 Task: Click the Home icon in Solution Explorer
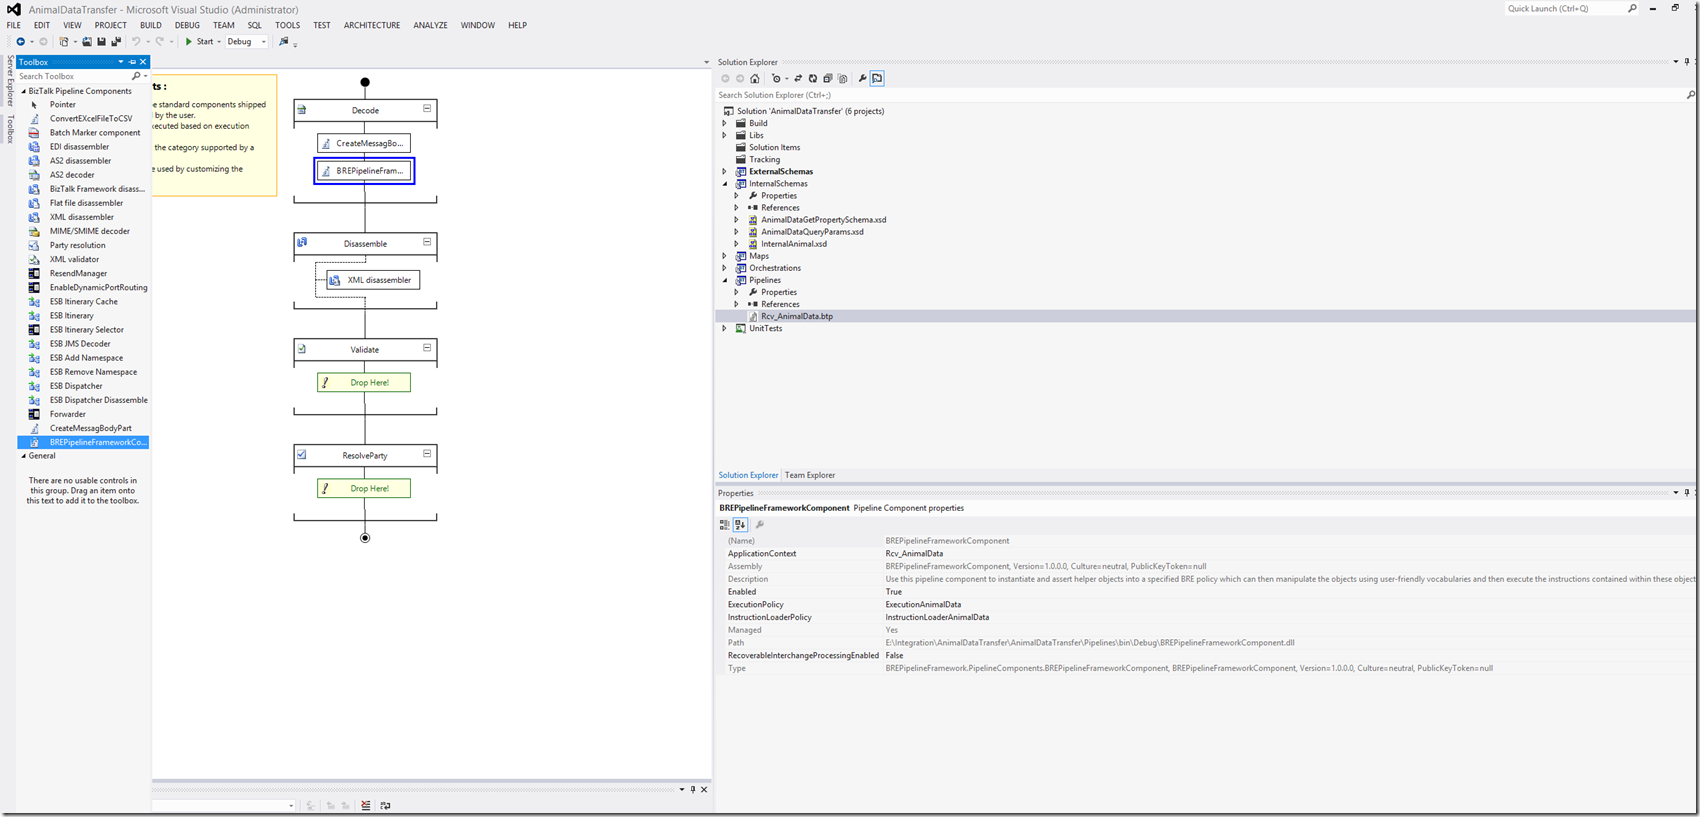click(x=755, y=78)
